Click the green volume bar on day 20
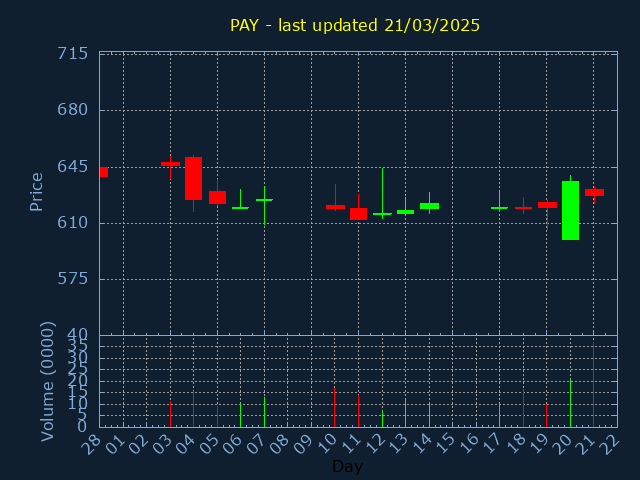Screen dimensions: 640x480 coord(570,402)
